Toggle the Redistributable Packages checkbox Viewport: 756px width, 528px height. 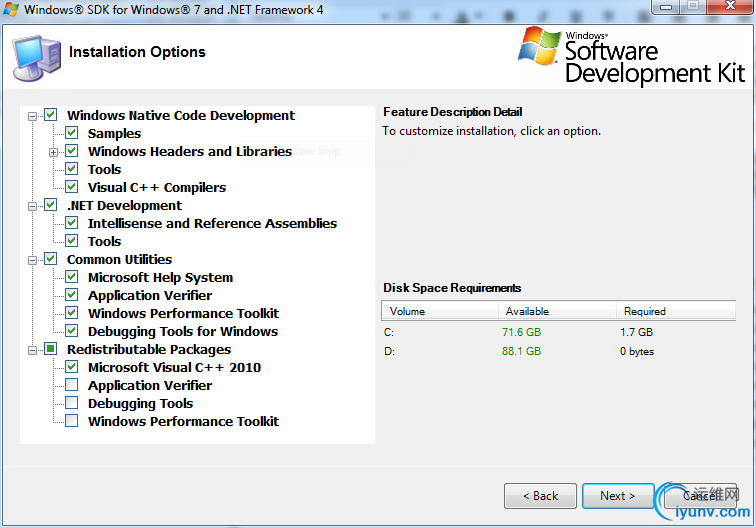click(x=51, y=349)
